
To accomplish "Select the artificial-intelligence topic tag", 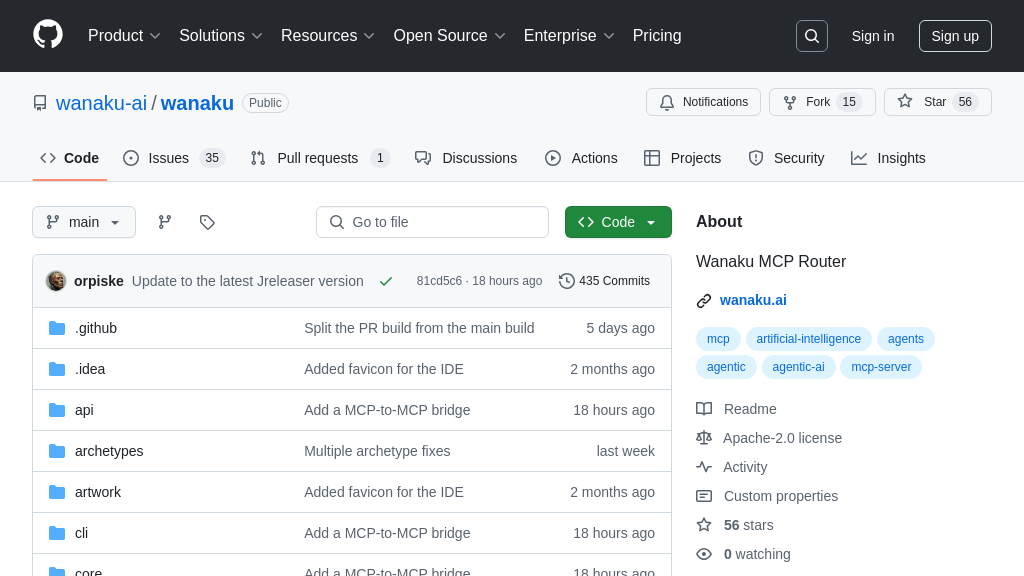I will click(x=808, y=339).
